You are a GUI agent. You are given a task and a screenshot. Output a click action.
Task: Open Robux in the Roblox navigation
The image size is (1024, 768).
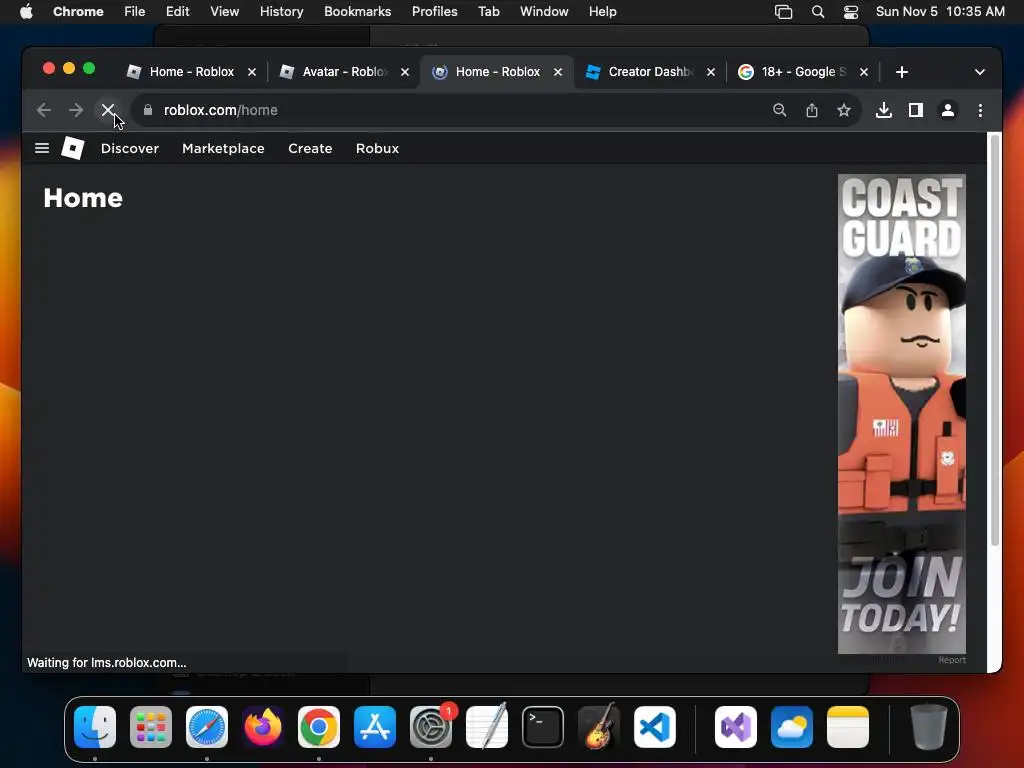pos(377,148)
